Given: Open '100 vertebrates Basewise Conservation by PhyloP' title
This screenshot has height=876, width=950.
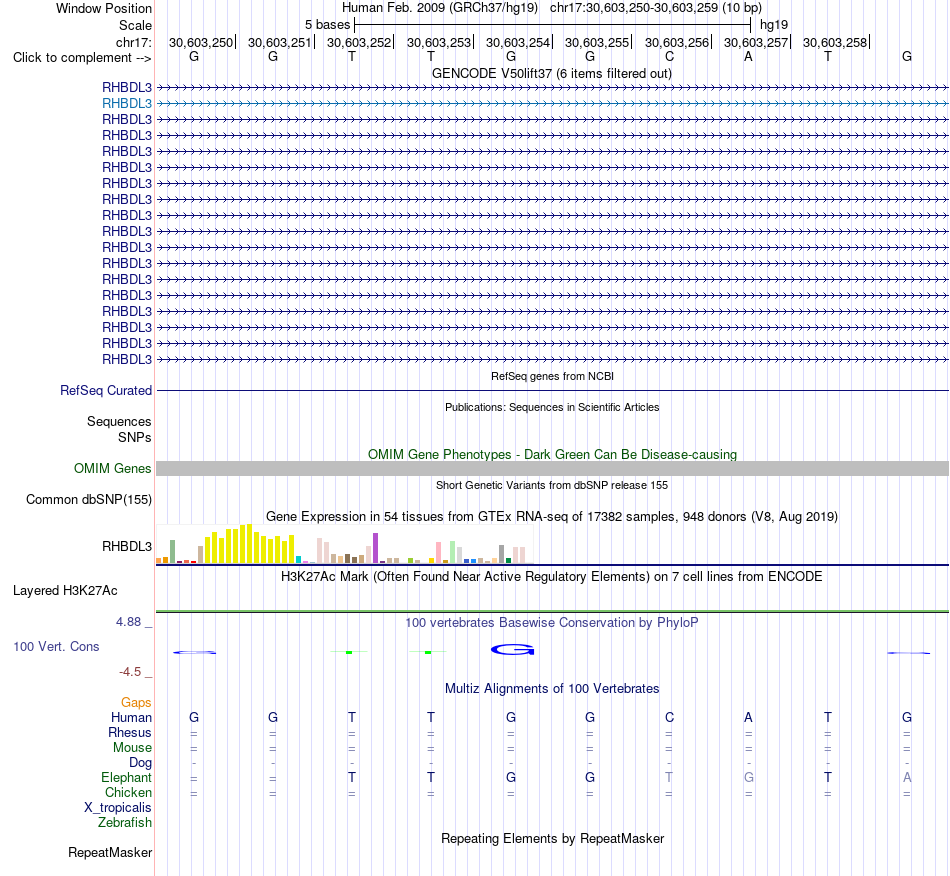Looking at the screenshot, I should click(552, 622).
